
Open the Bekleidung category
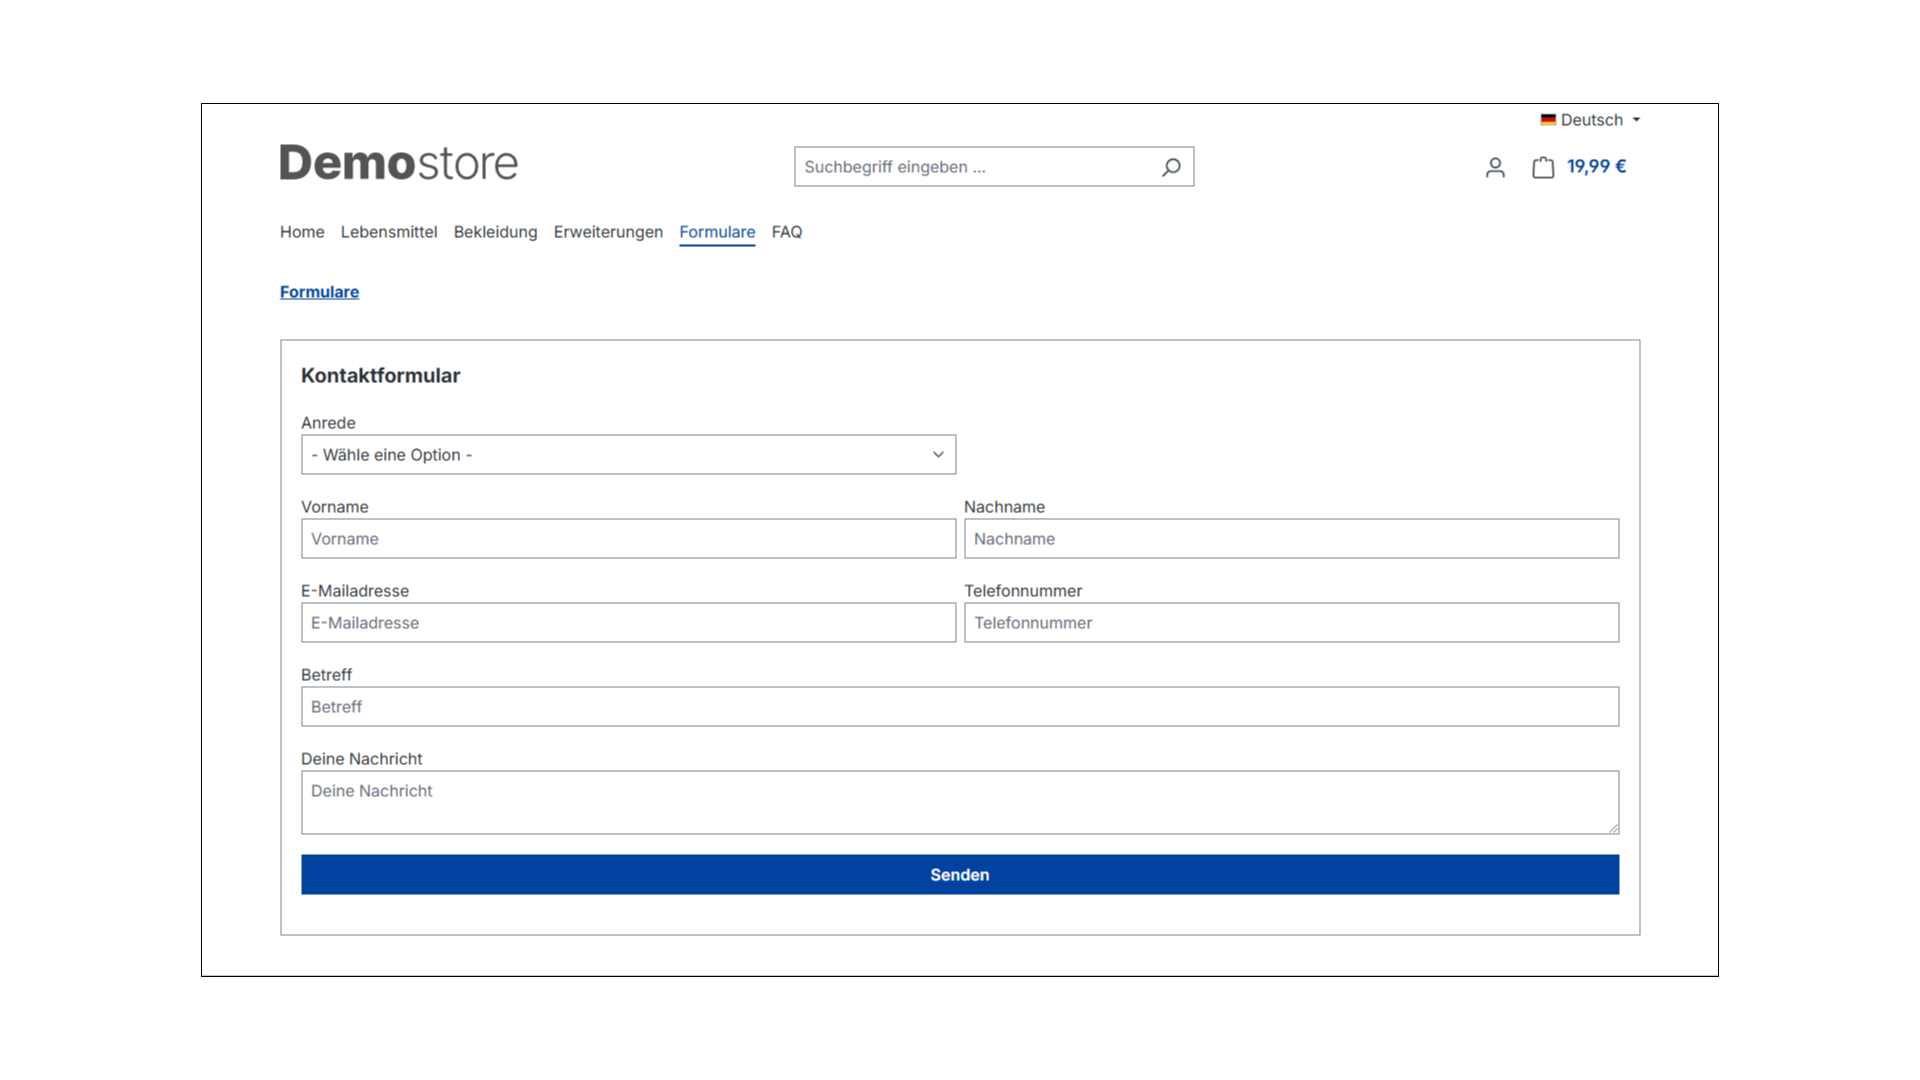click(495, 232)
